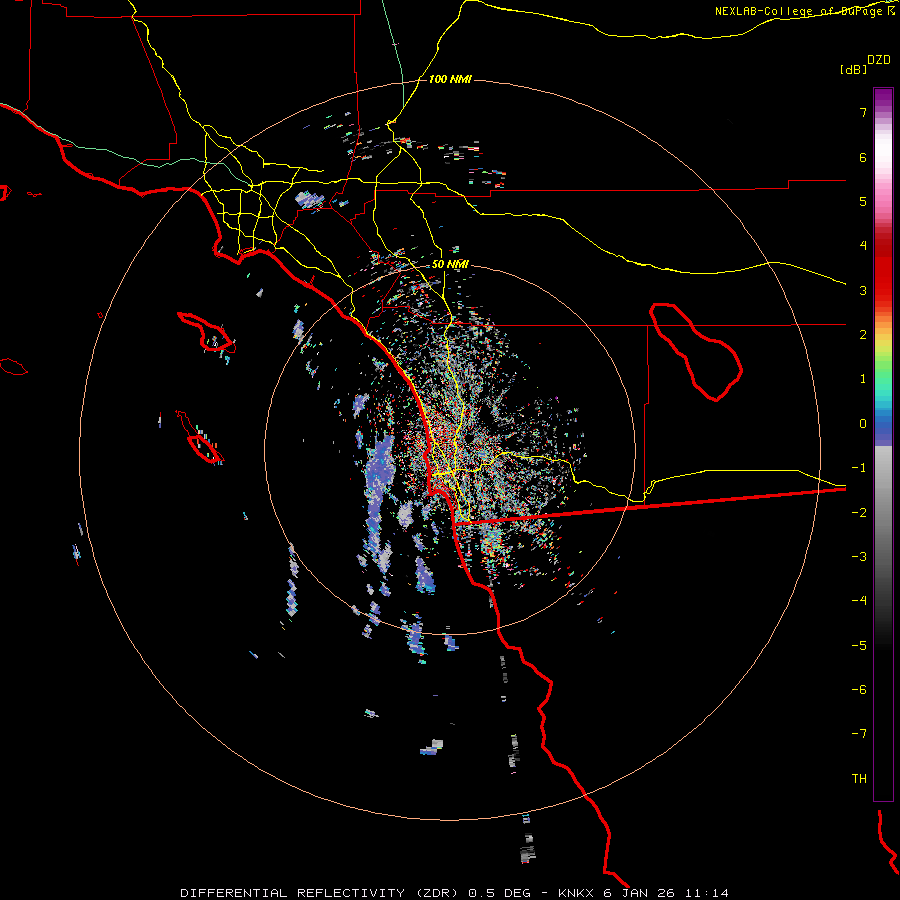Click the -2 dB value on color scale

point(859,512)
